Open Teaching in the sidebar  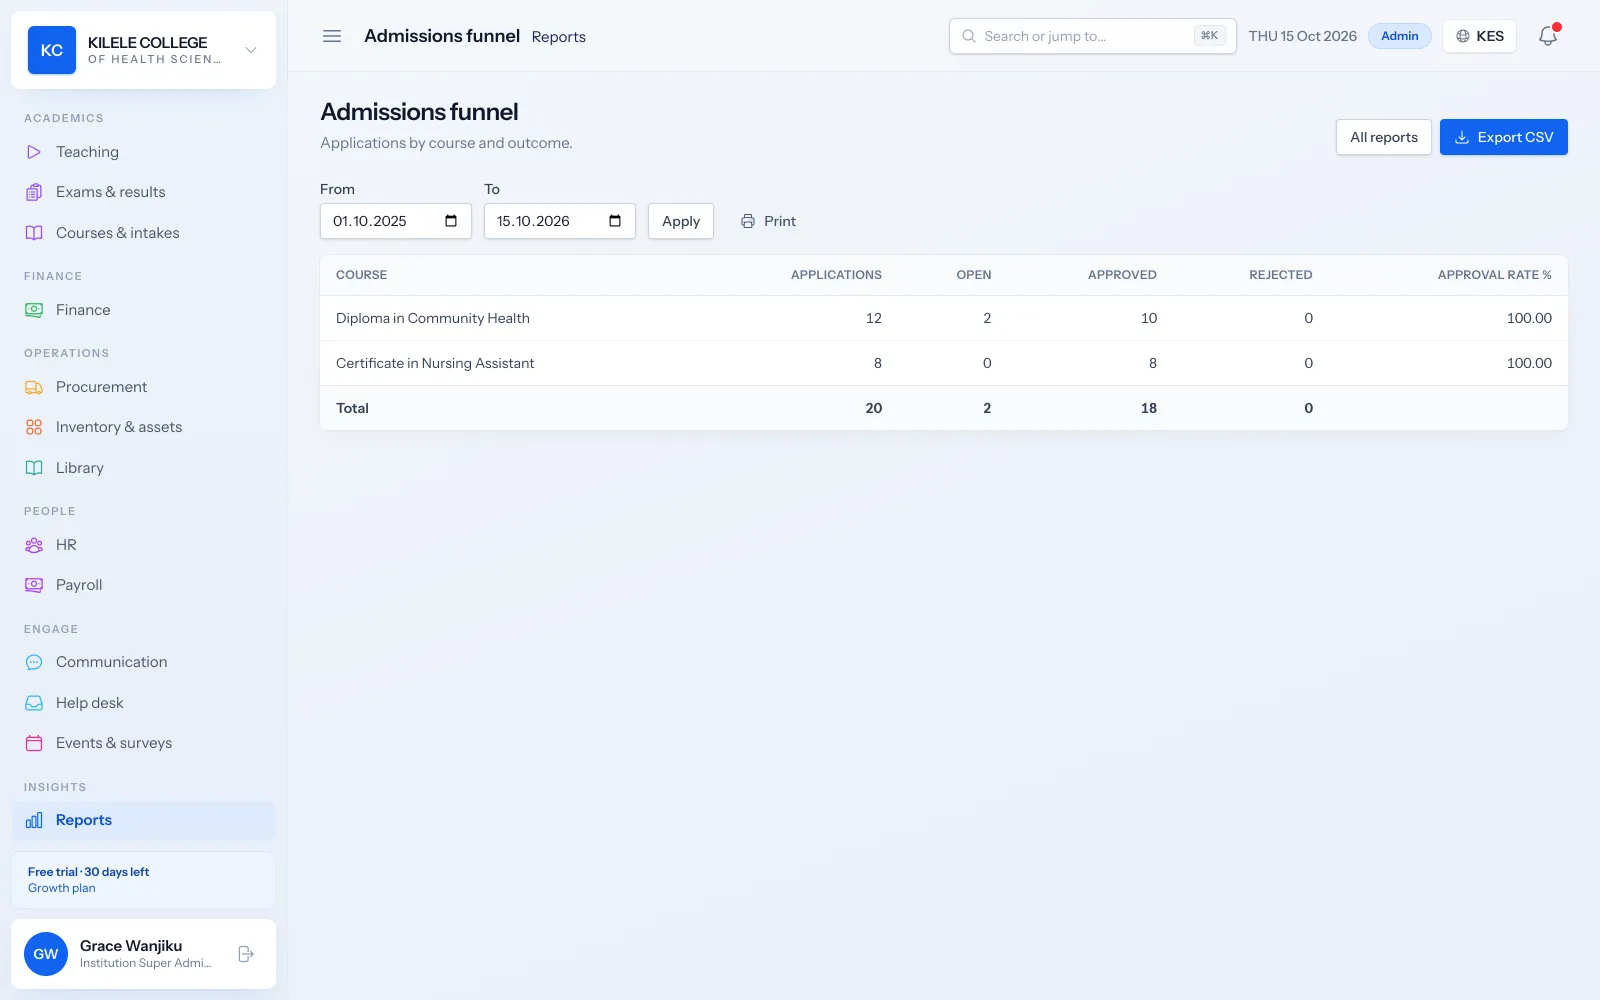click(x=143, y=152)
